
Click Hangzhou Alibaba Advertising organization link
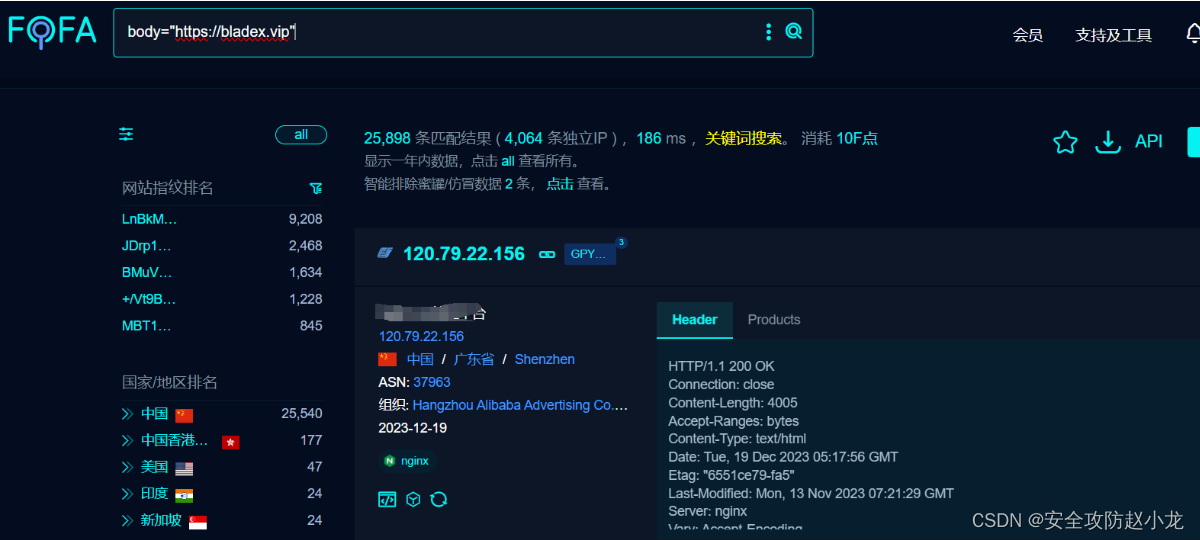coord(520,405)
